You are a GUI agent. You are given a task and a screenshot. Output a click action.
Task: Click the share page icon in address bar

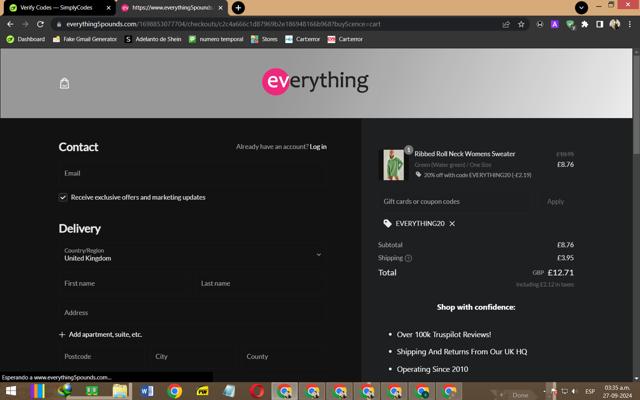pyautogui.click(x=506, y=24)
